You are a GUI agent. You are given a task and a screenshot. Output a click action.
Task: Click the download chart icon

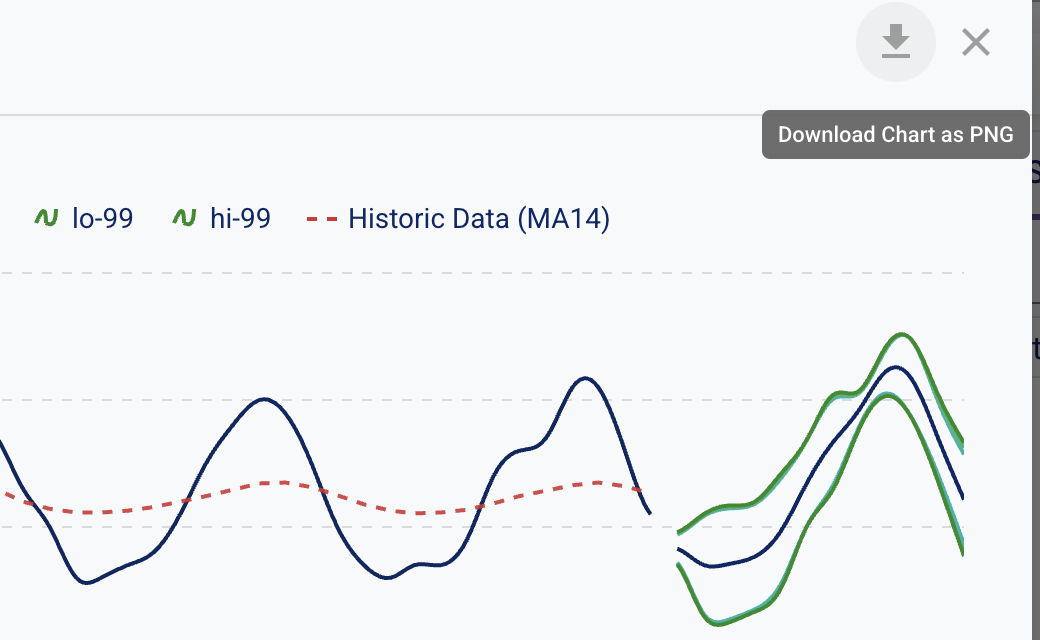(x=895, y=42)
